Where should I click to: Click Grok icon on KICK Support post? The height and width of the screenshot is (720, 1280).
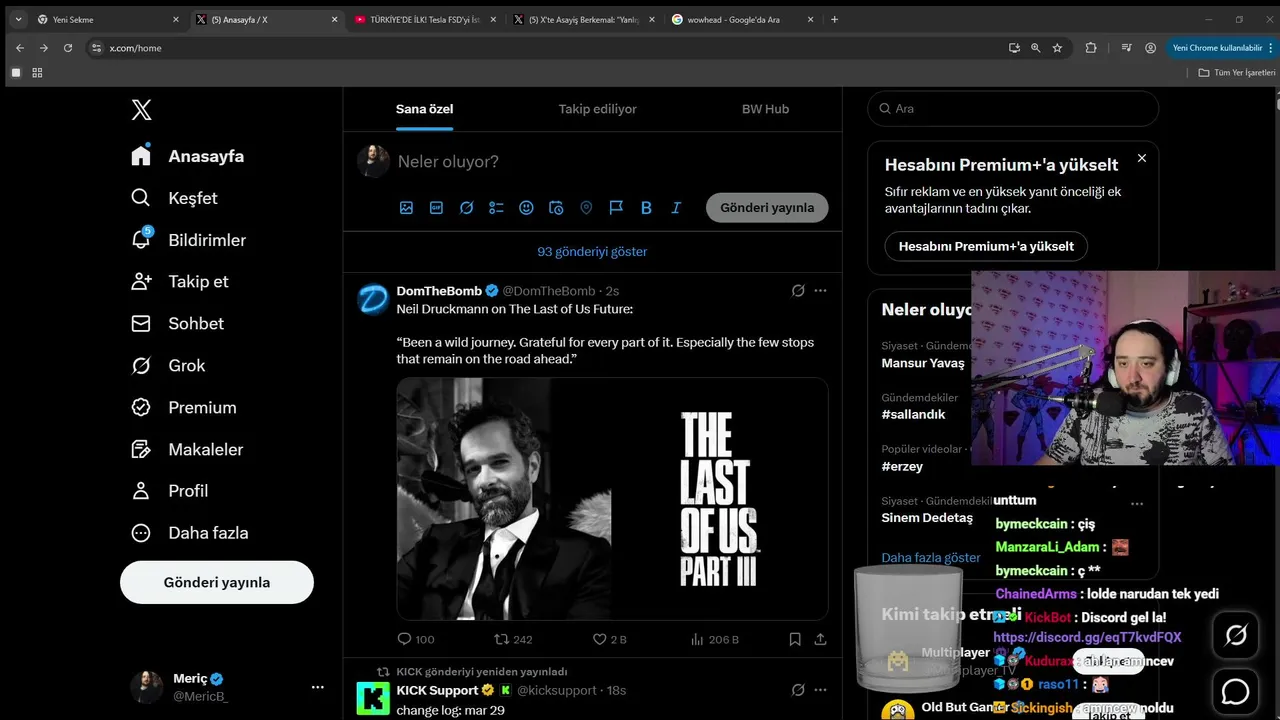click(798, 690)
